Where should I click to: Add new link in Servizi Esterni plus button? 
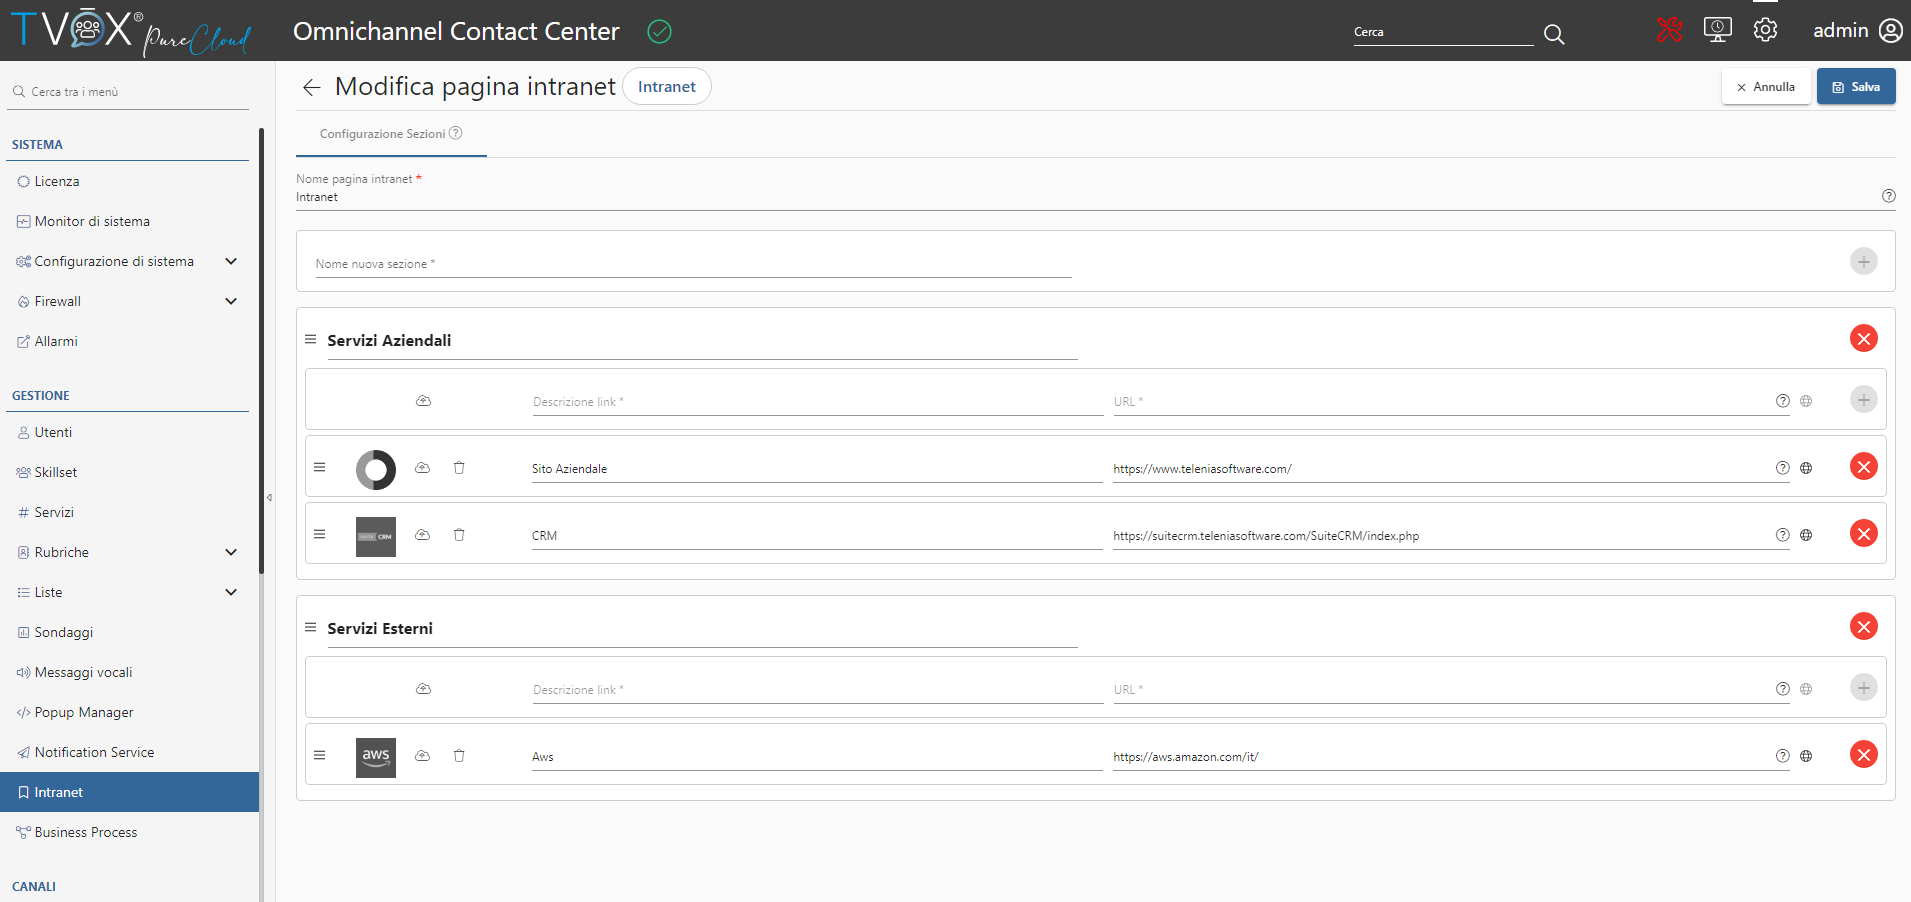click(x=1863, y=688)
